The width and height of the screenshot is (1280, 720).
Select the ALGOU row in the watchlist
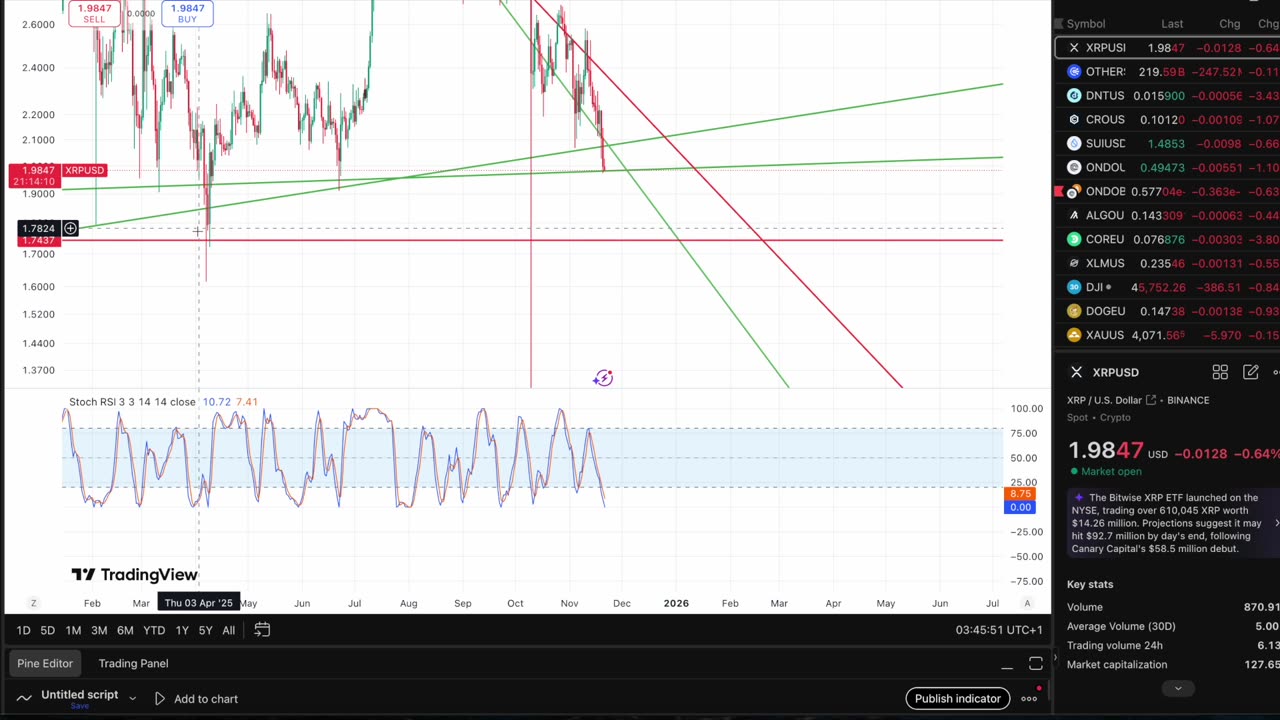tap(1167, 216)
